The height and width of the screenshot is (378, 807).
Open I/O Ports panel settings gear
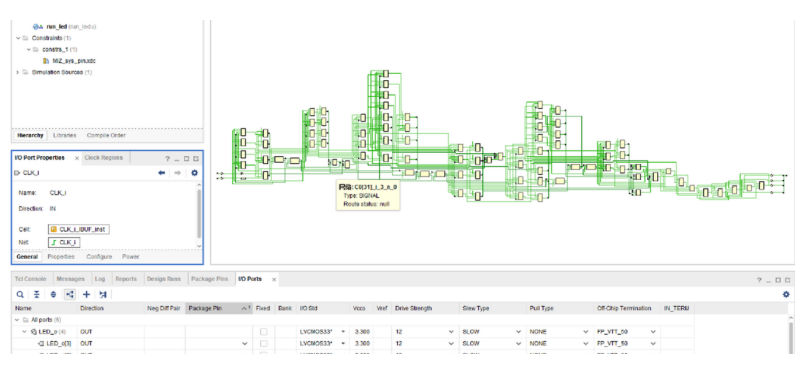coord(786,295)
